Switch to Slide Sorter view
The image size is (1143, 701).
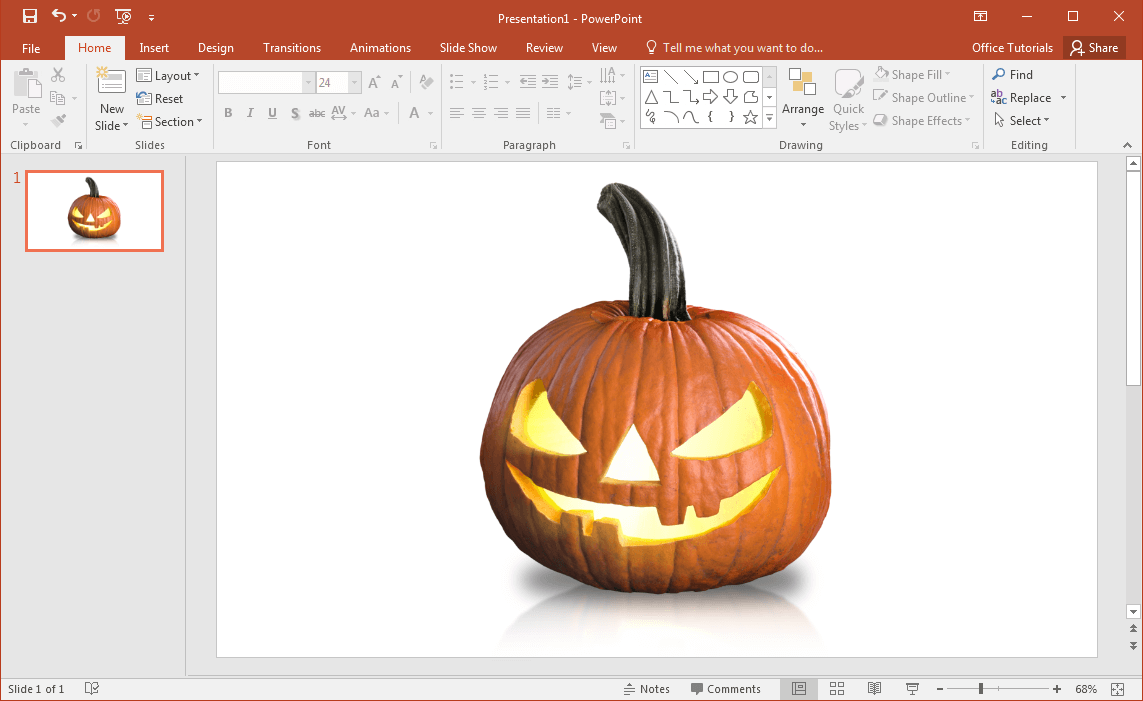[x=837, y=689]
